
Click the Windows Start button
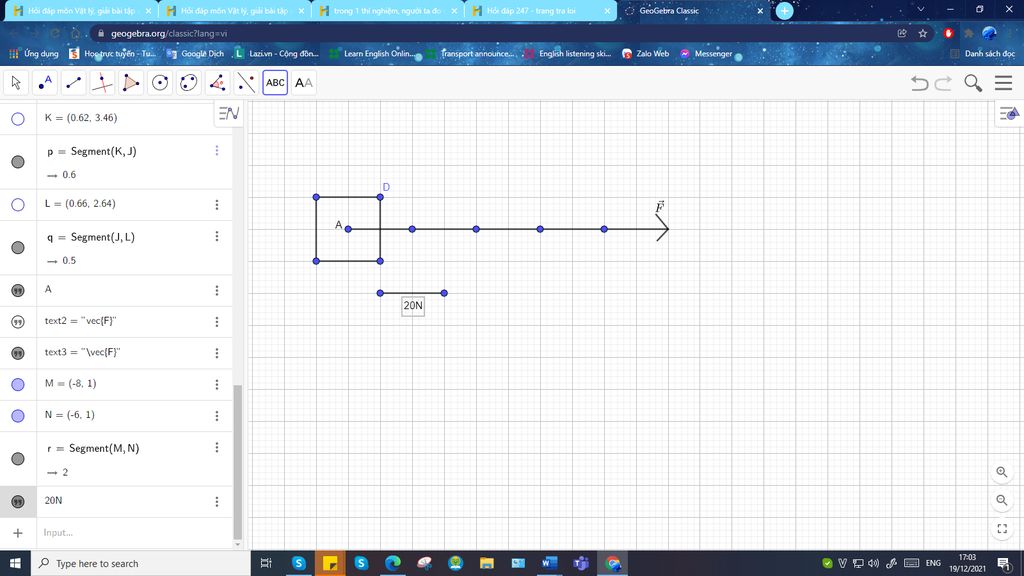(x=15, y=563)
